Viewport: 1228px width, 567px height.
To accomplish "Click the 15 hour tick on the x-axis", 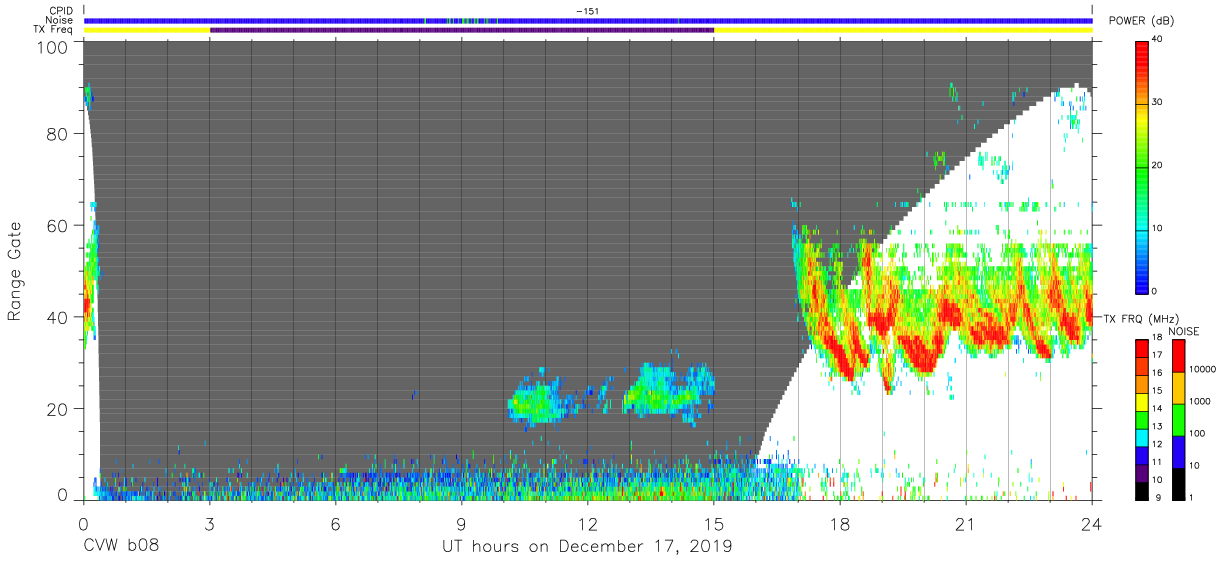I will pyautogui.click(x=713, y=523).
